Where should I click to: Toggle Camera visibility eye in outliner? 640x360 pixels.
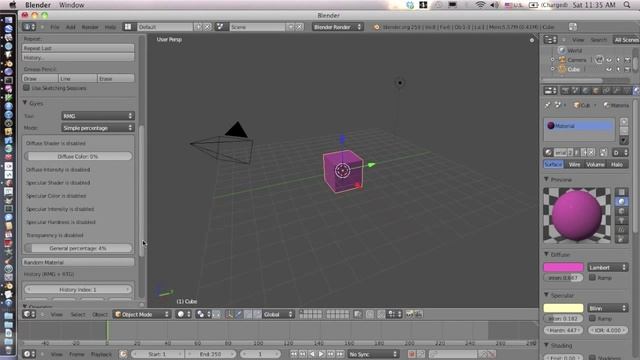pos(609,60)
